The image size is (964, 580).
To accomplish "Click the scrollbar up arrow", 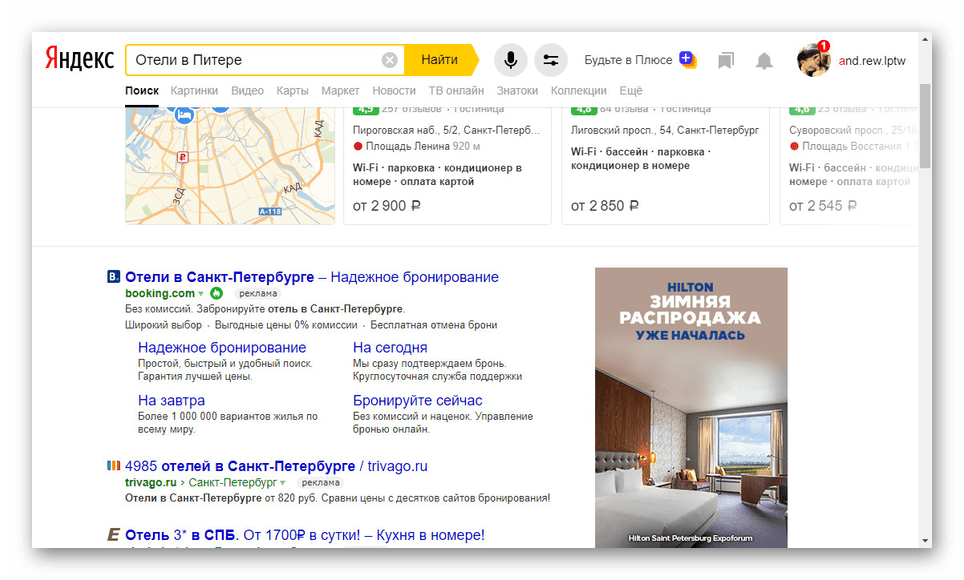I will tap(925, 39).
